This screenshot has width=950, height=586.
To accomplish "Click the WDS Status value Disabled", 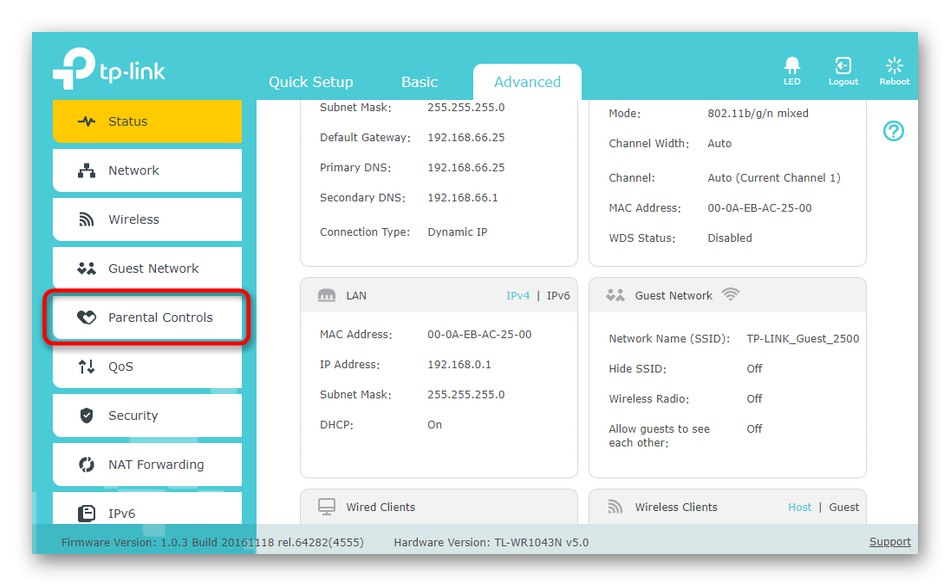I will pyautogui.click(x=729, y=238).
